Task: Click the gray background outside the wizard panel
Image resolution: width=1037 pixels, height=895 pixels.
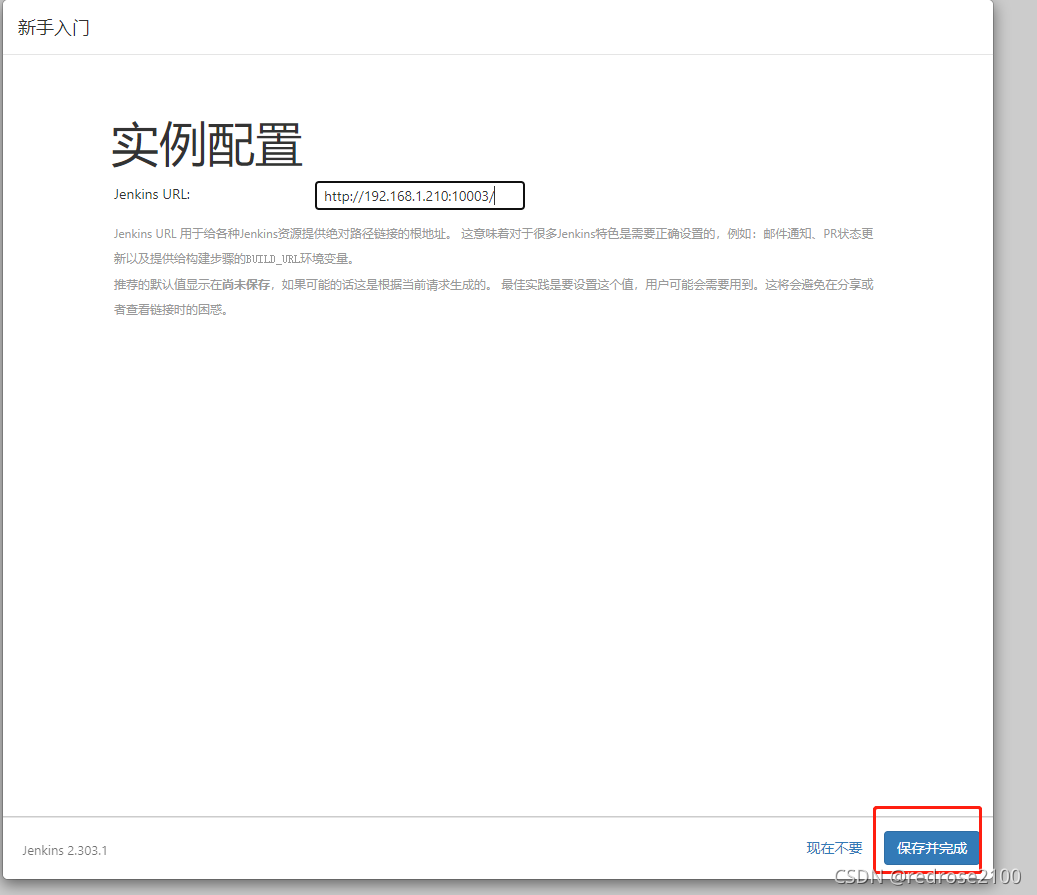Action: [1015, 400]
